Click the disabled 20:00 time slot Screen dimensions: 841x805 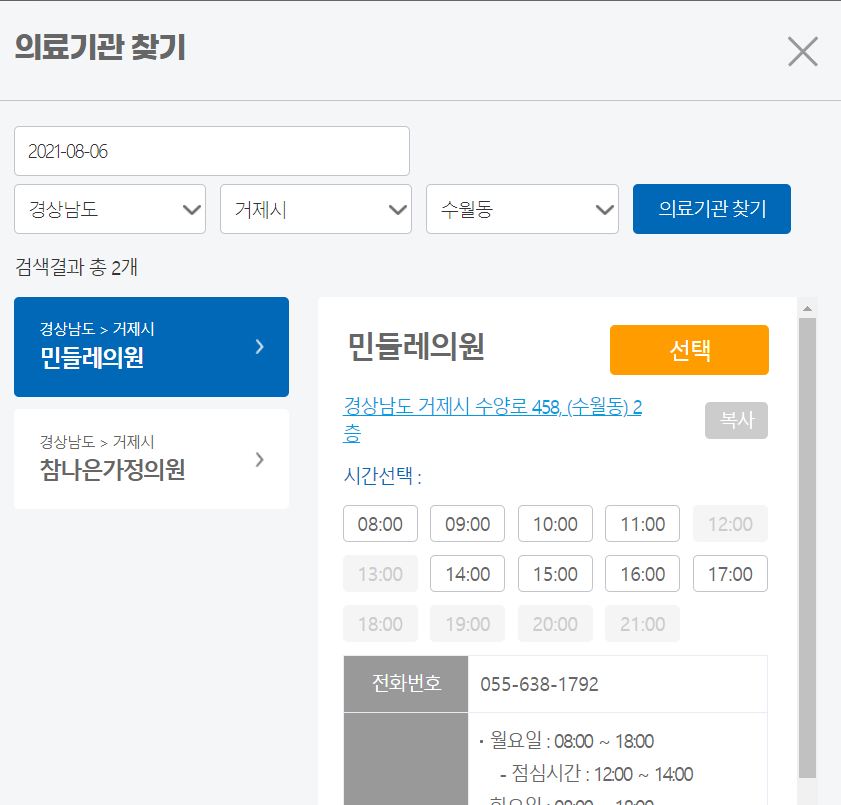point(555,624)
